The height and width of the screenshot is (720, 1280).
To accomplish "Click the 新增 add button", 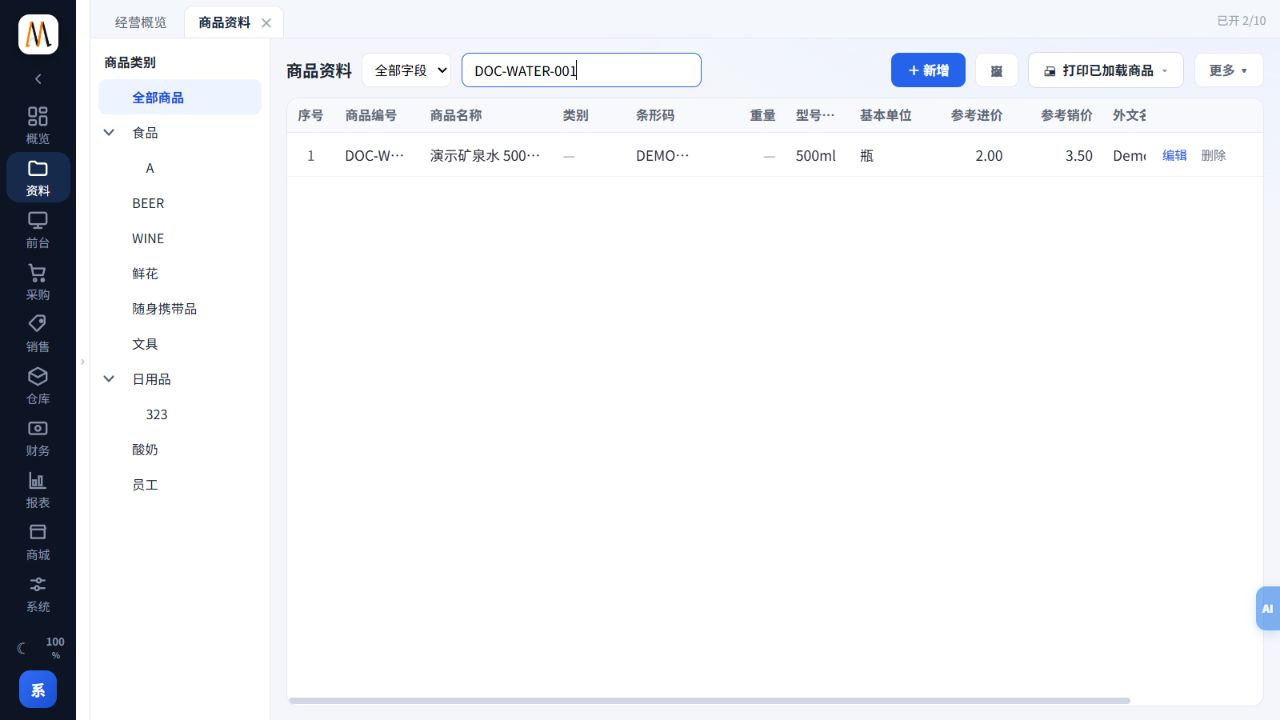I will pyautogui.click(x=928, y=70).
